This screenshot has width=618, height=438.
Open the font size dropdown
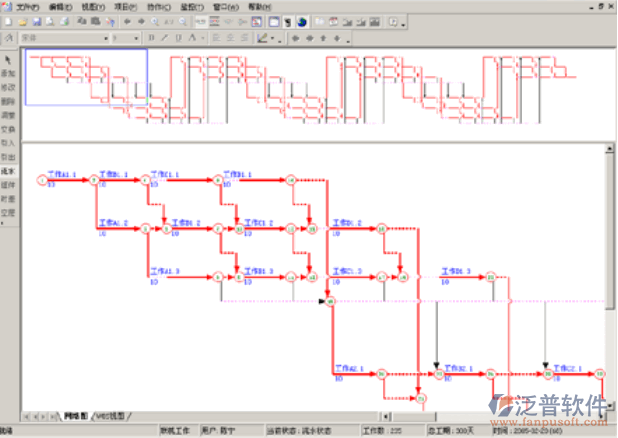(136, 38)
